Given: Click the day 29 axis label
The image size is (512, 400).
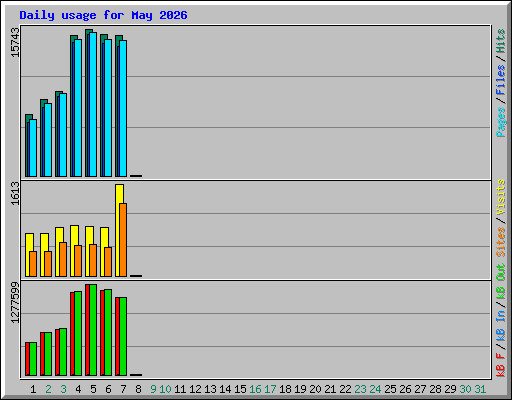Looking at the screenshot, I should point(450,389).
